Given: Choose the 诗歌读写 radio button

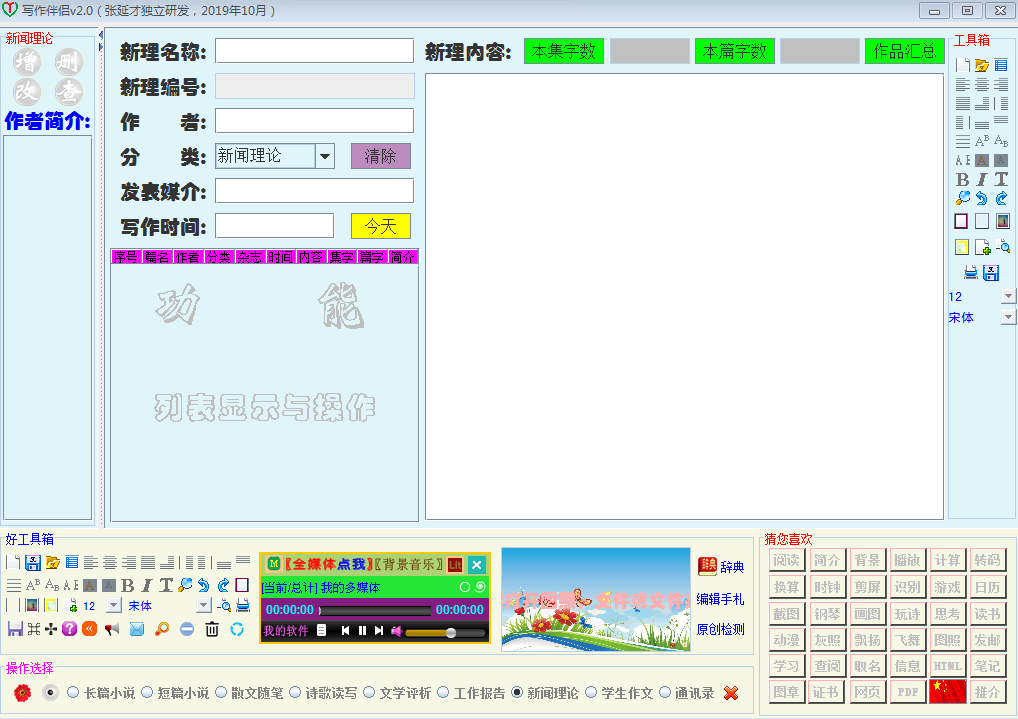Looking at the screenshot, I should 295,693.
